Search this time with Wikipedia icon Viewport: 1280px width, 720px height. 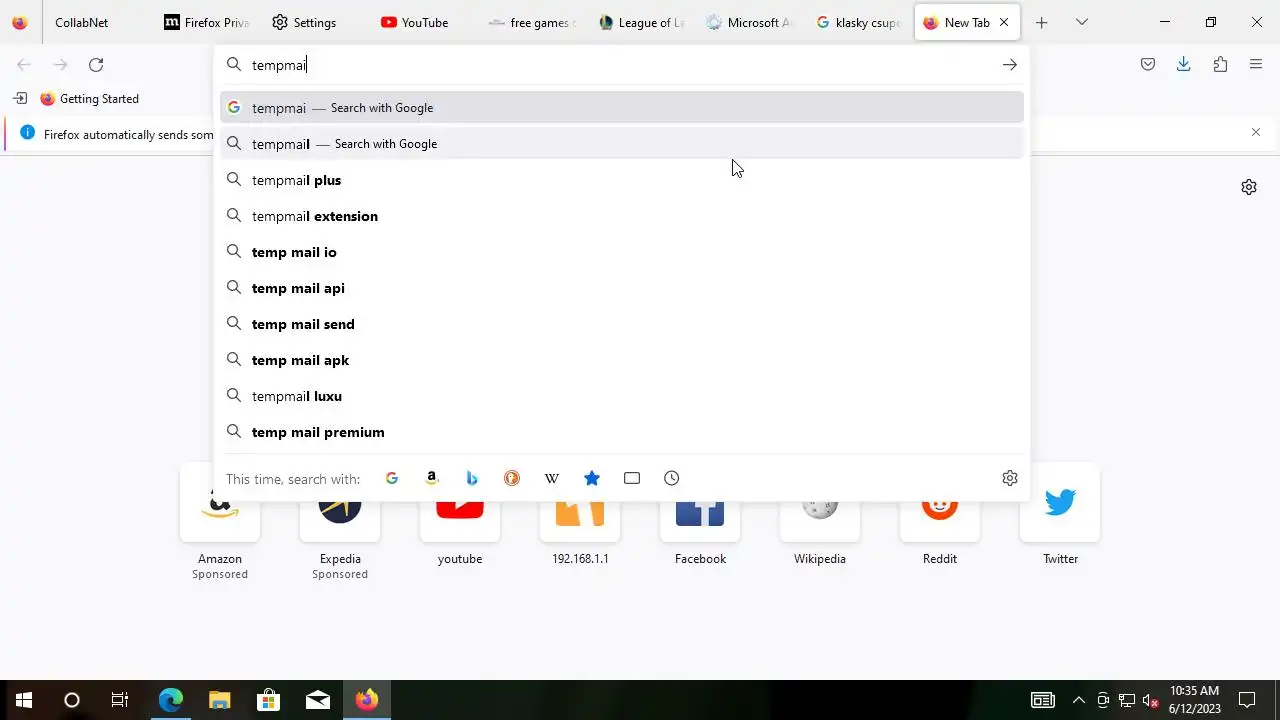click(x=552, y=478)
